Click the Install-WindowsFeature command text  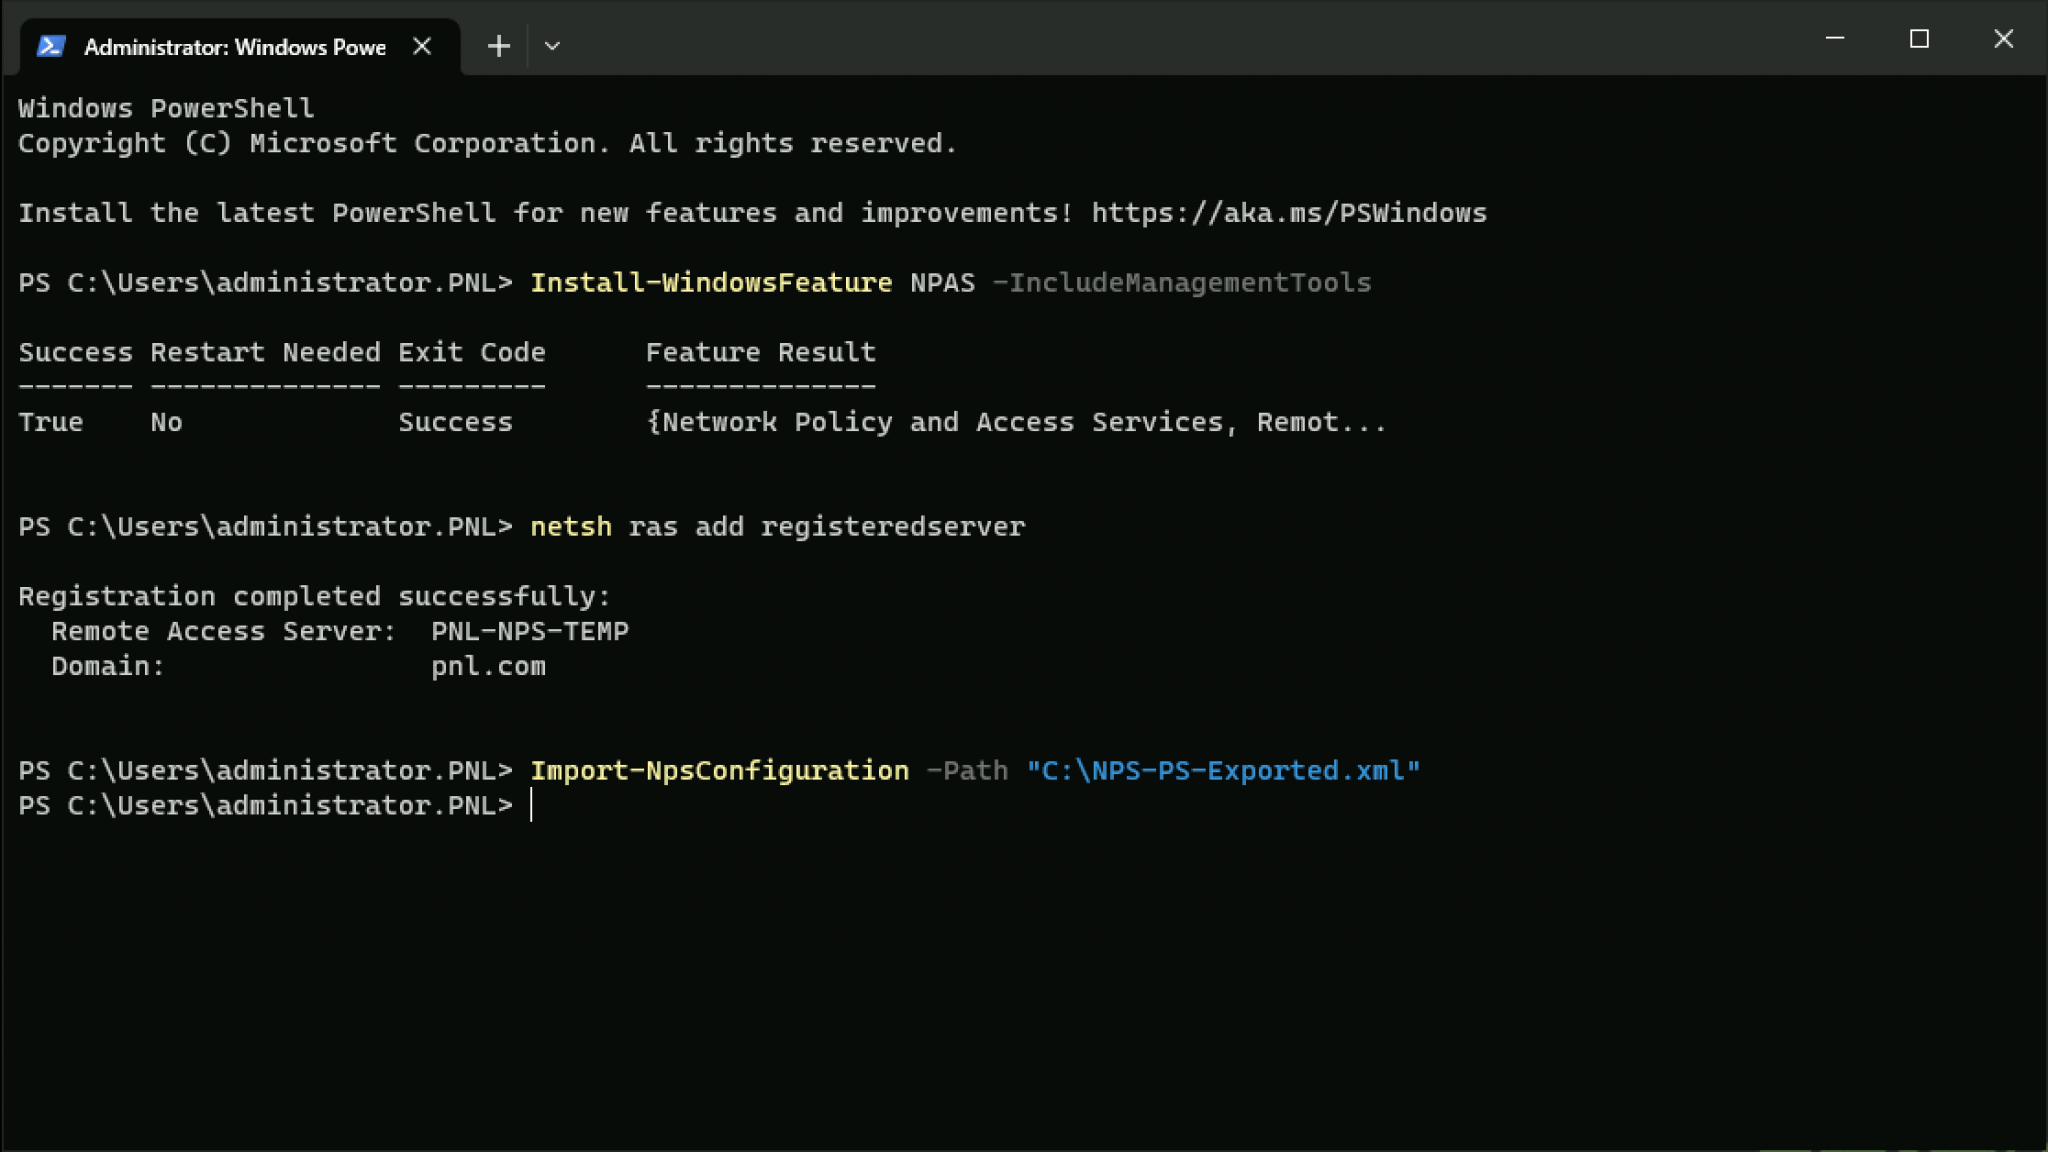coord(711,282)
